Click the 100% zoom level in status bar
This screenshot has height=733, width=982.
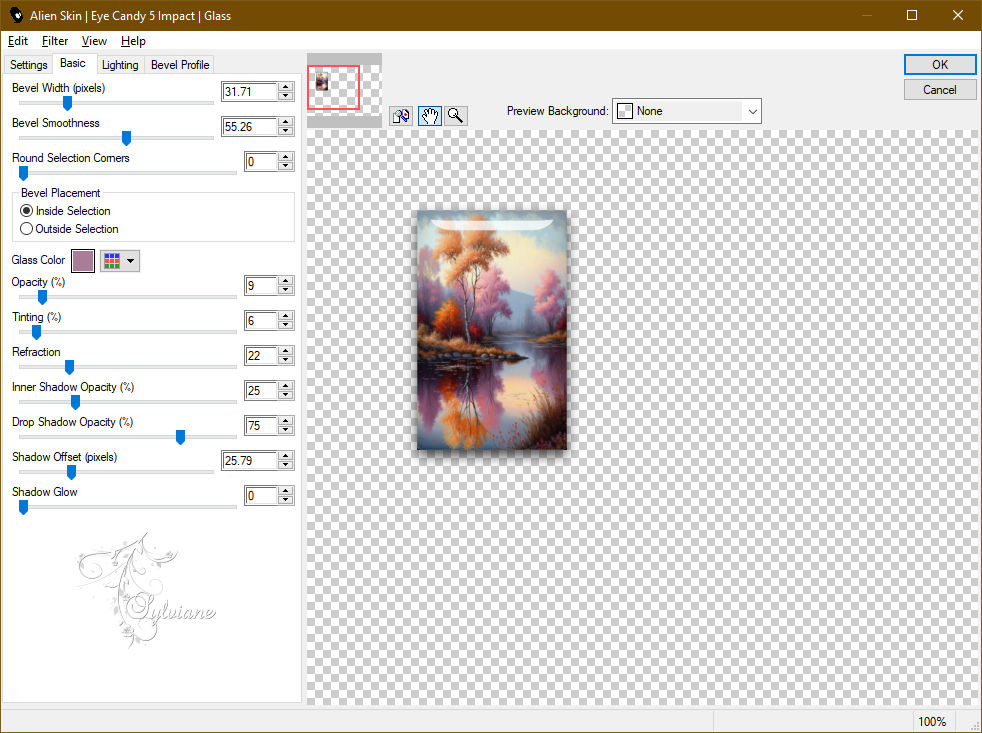pos(932,722)
